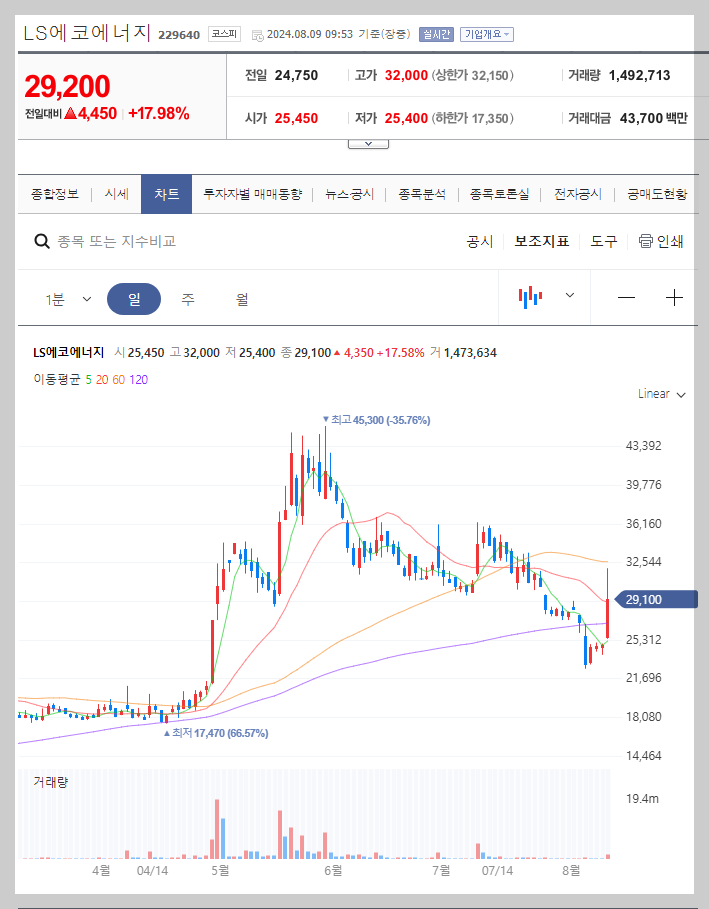Click the 07/14 date axis label
709x909 pixels.
[497, 871]
